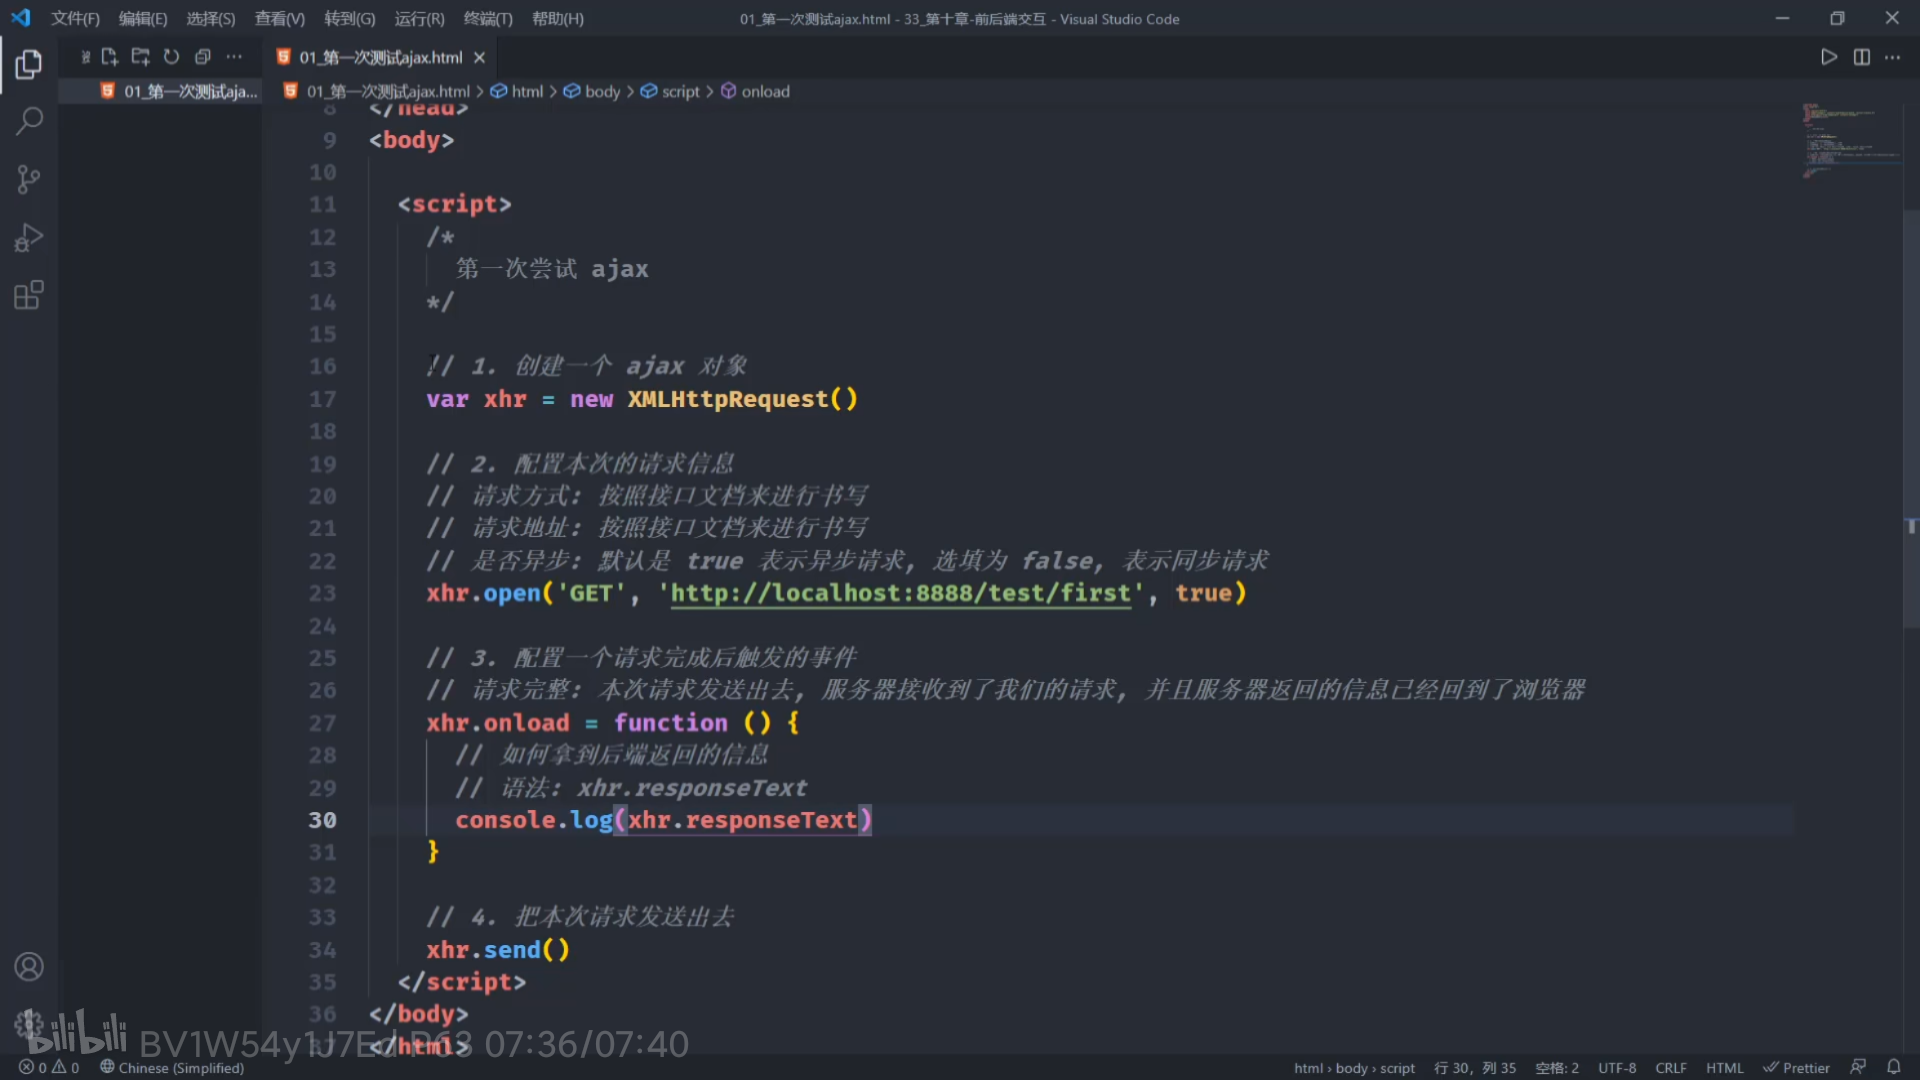Refresh the Explorer file list

pos(171,57)
